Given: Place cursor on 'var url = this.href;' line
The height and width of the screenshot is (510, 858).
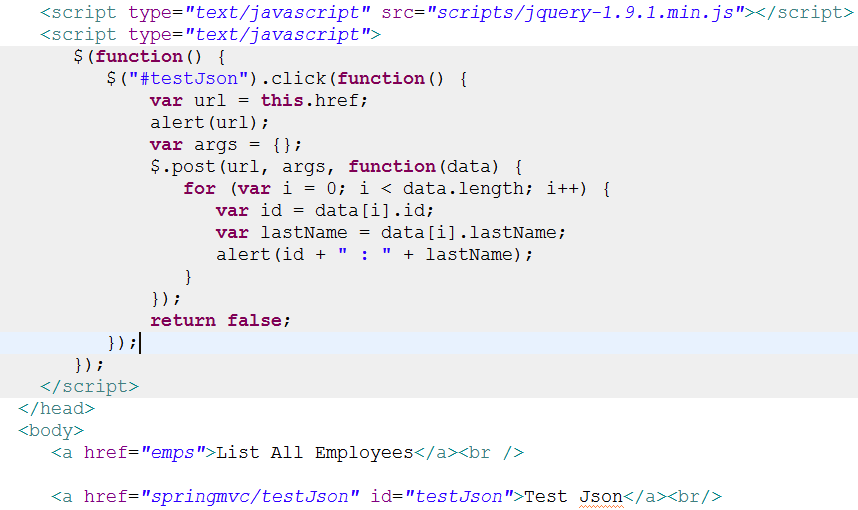Looking at the screenshot, I should [x=259, y=101].
